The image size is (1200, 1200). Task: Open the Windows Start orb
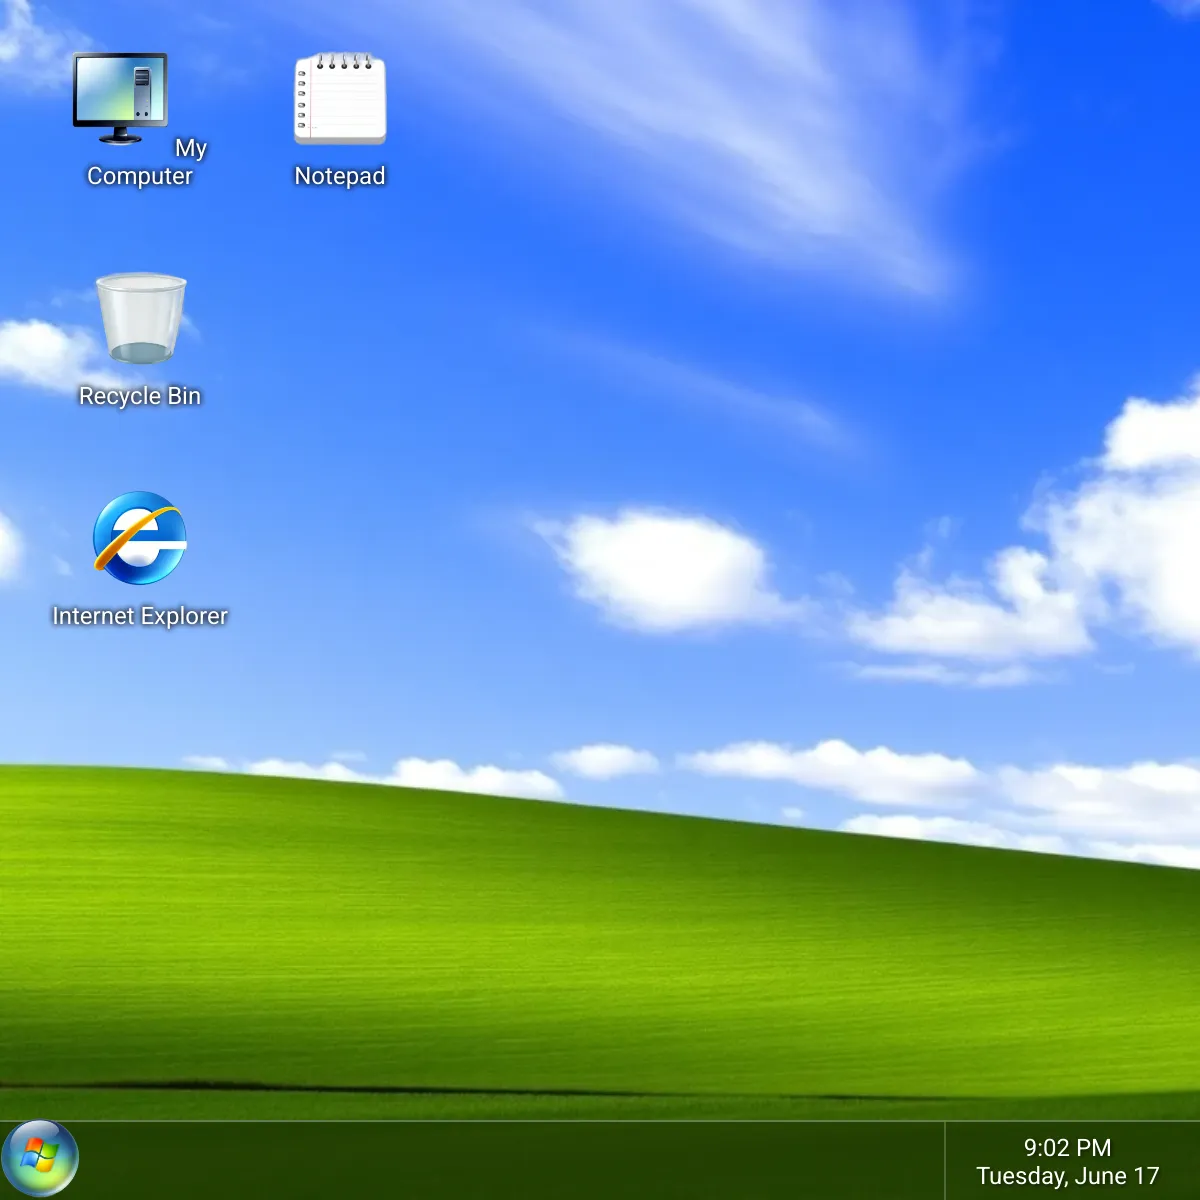(x=40, y=1159)
